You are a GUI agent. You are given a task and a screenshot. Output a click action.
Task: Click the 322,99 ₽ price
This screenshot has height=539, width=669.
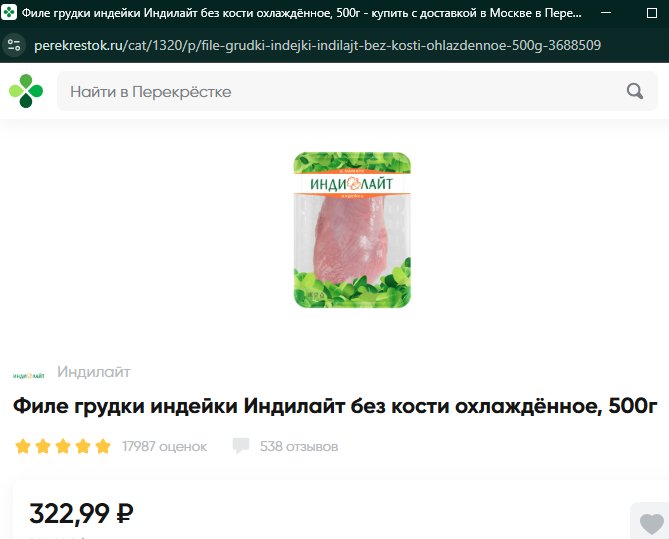(x=81, y=513)
